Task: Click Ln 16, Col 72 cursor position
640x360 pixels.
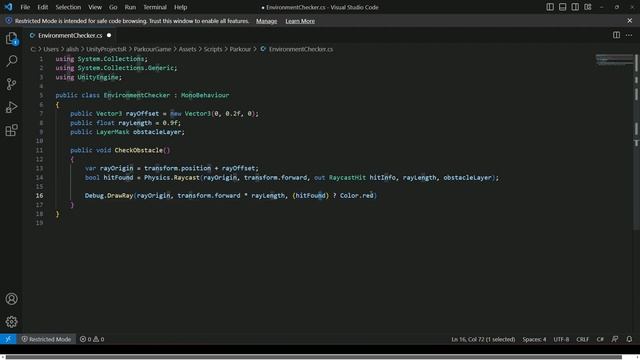Action: [483, 339]
